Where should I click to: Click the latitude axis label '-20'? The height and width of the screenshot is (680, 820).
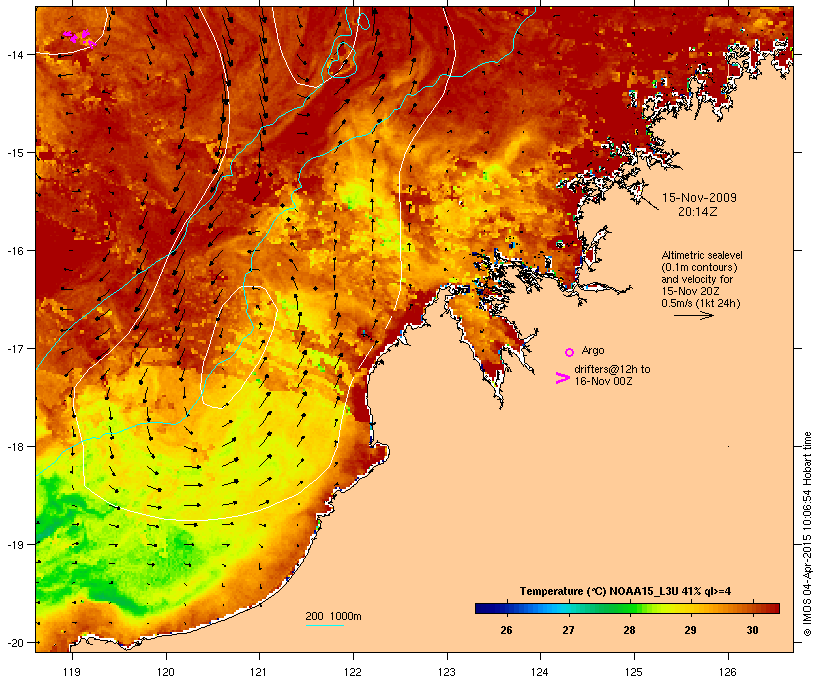point(15,643)
